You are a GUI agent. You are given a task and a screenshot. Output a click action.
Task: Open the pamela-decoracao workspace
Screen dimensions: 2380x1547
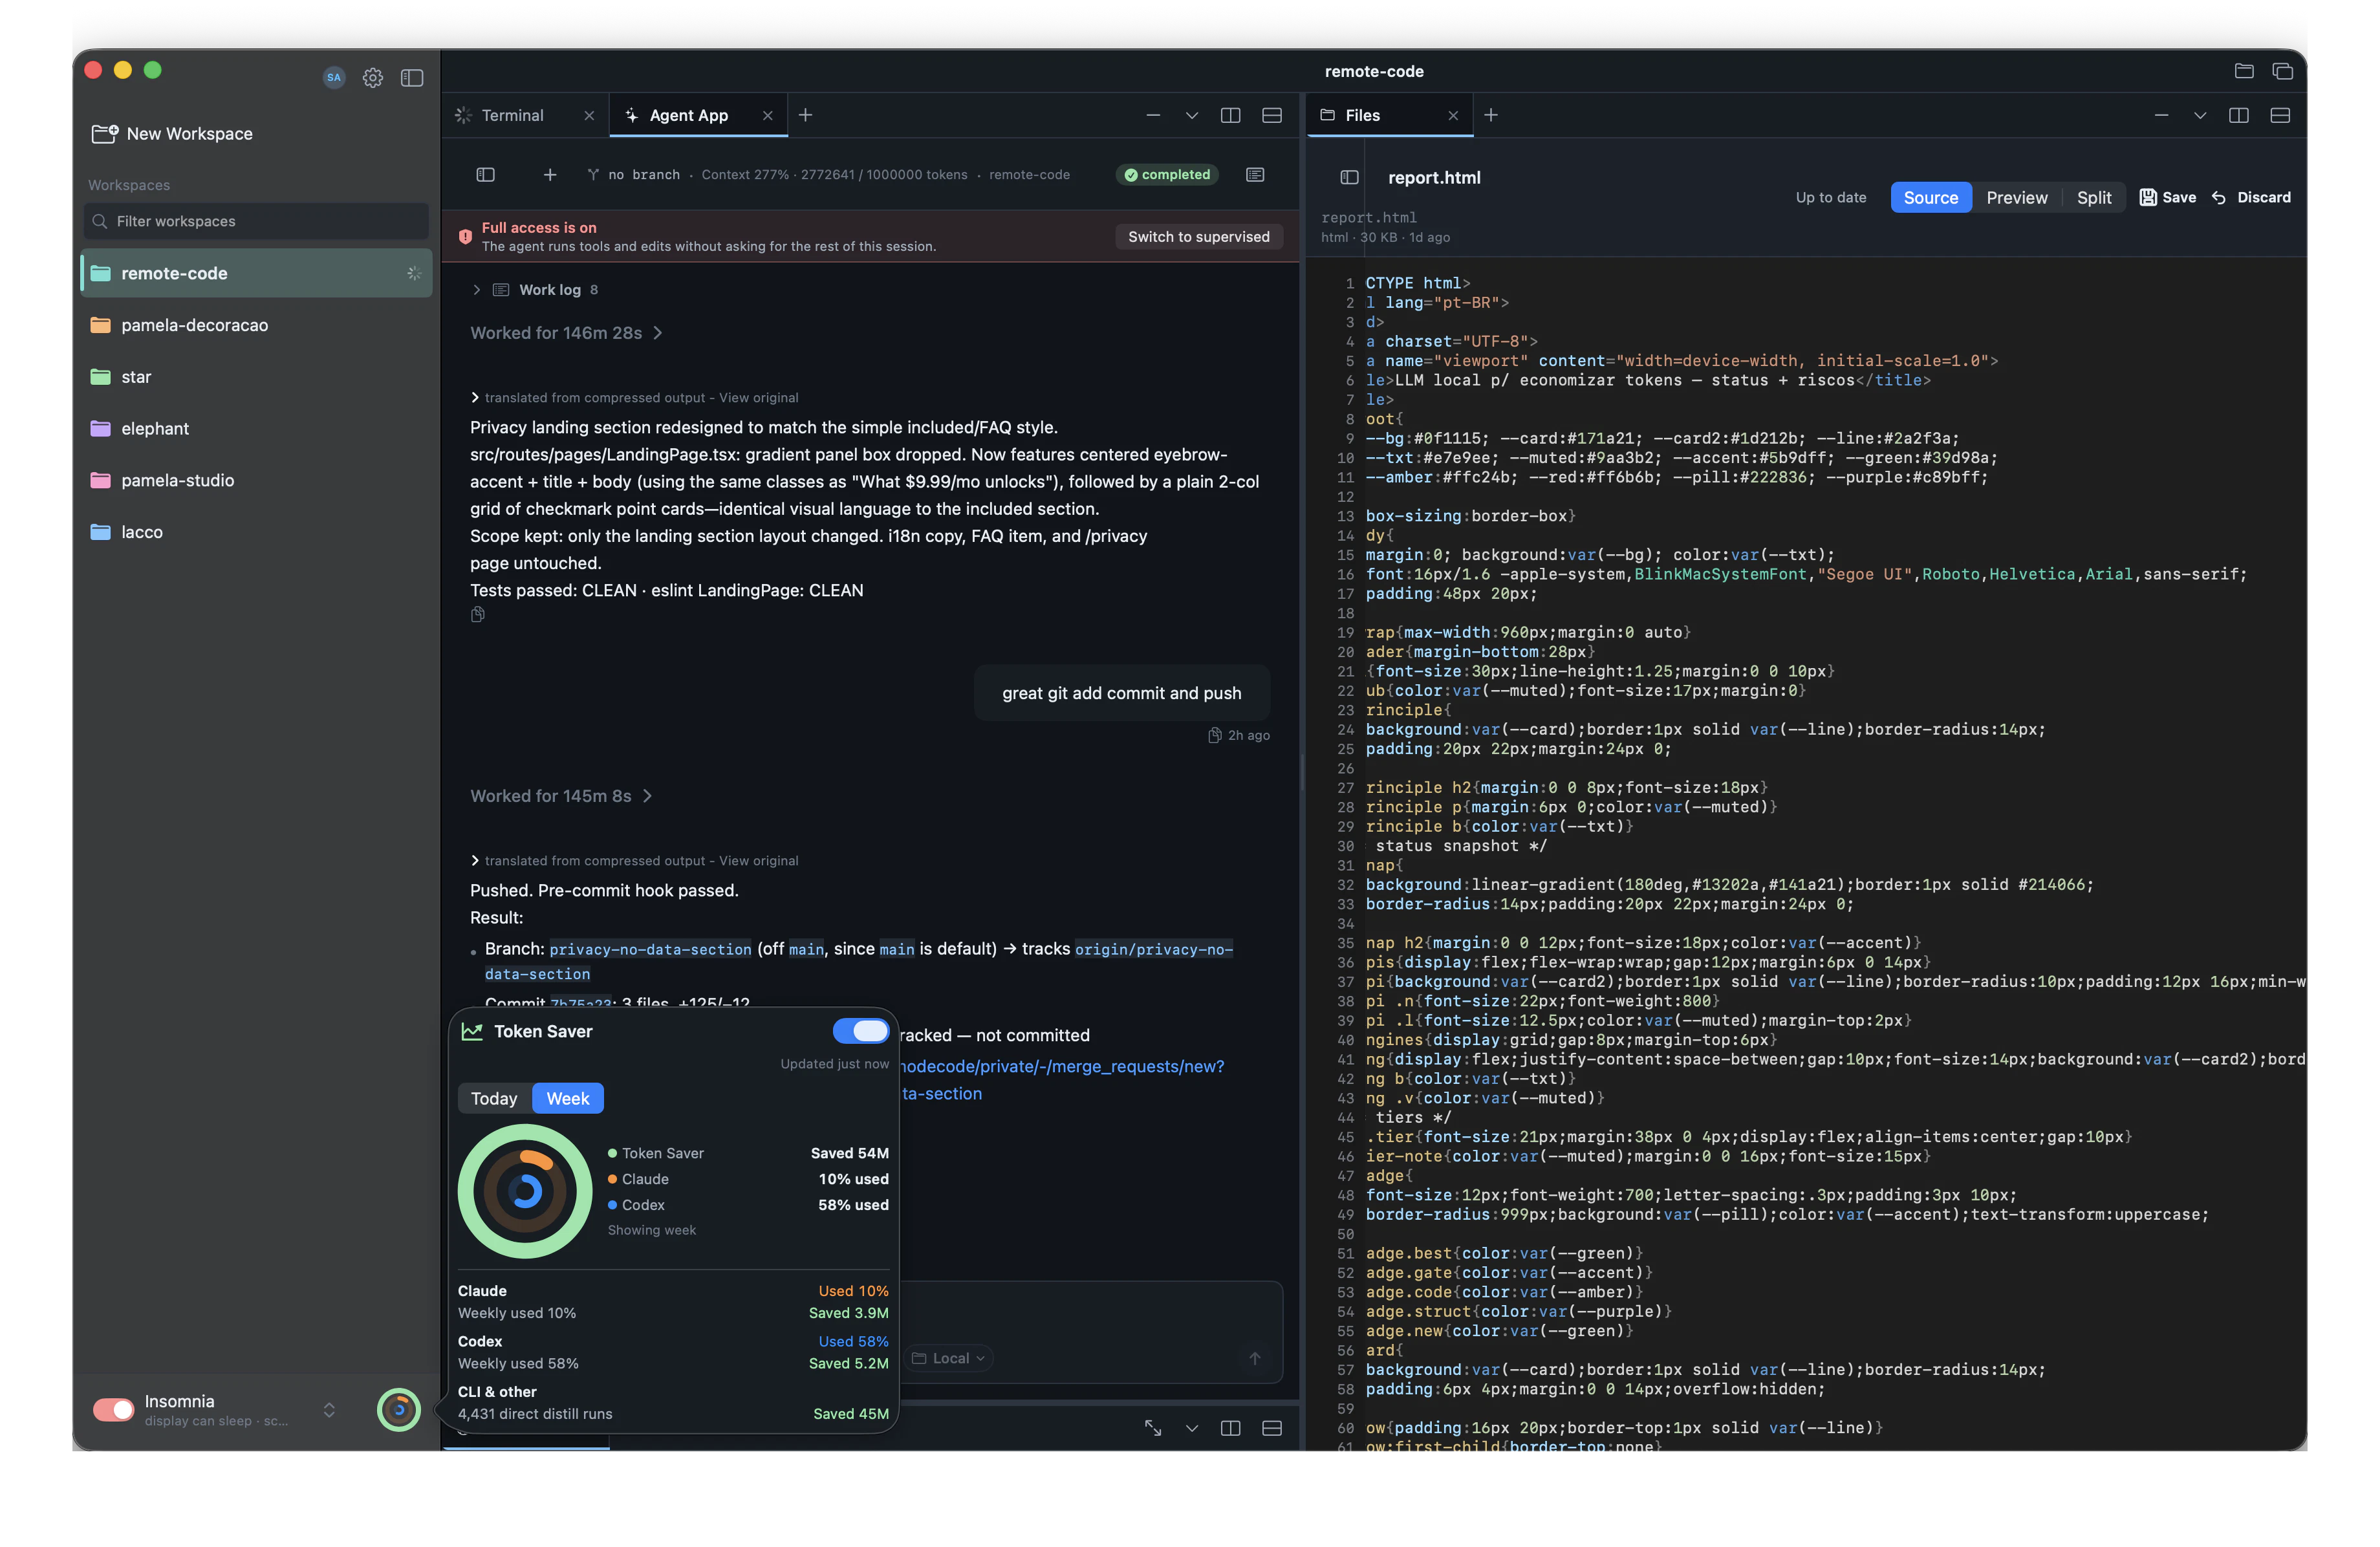point(257,325)
